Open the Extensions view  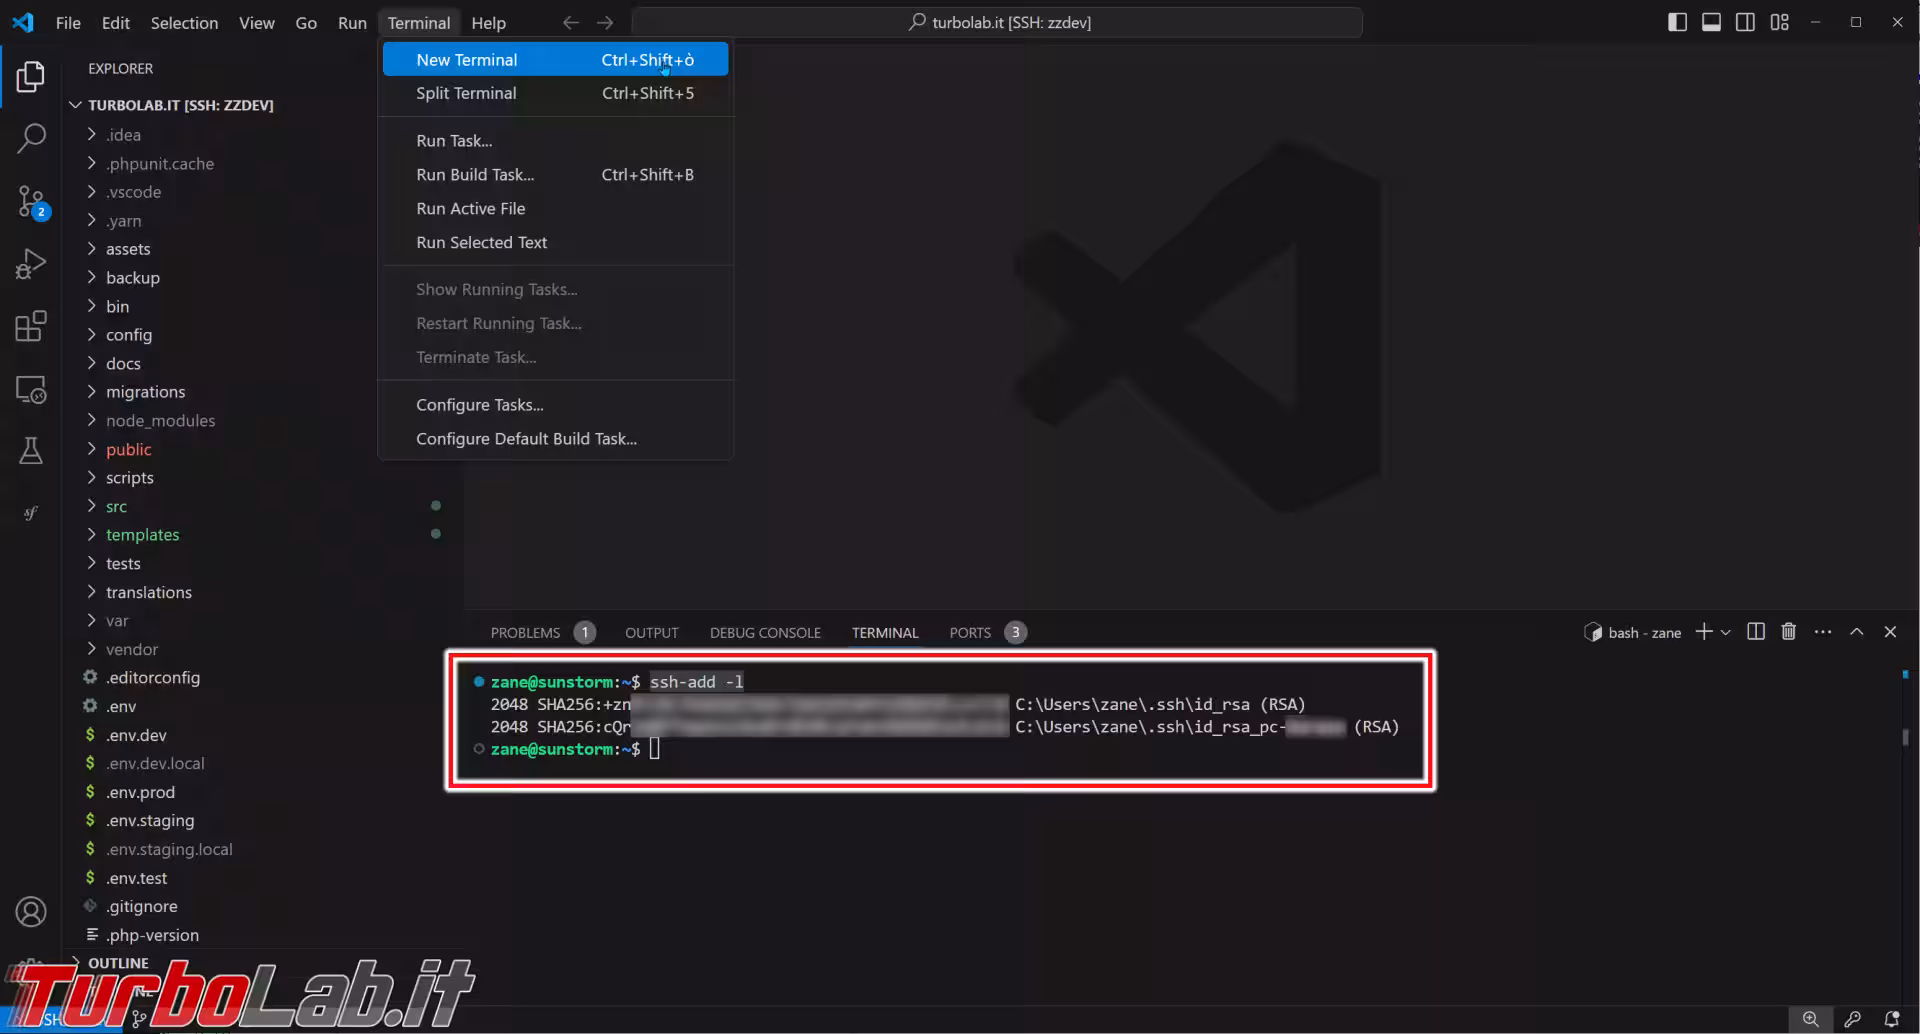click(x=31, y=326)
